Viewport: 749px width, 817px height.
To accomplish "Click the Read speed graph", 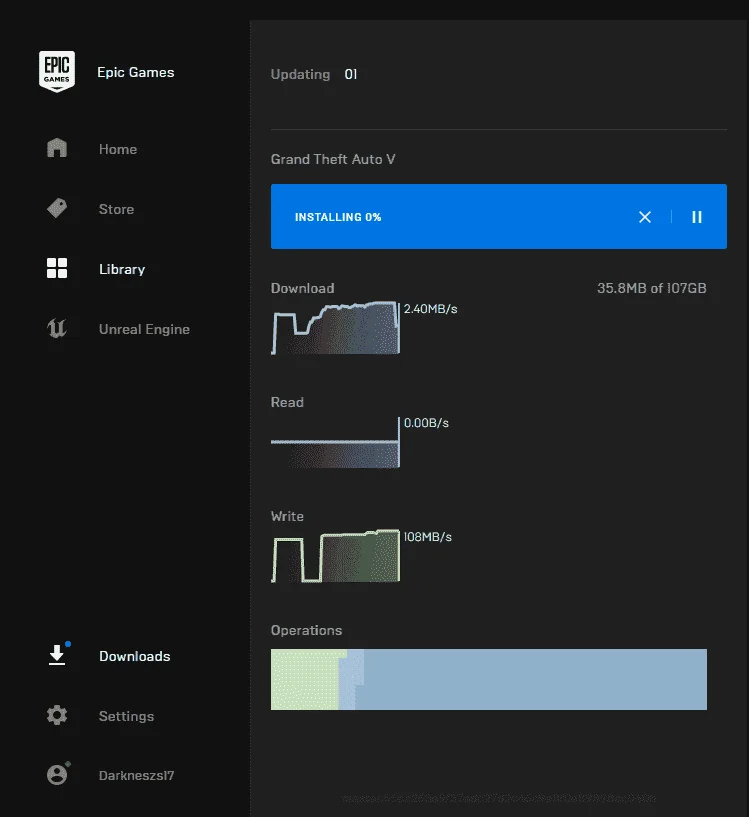I will 336,442.
